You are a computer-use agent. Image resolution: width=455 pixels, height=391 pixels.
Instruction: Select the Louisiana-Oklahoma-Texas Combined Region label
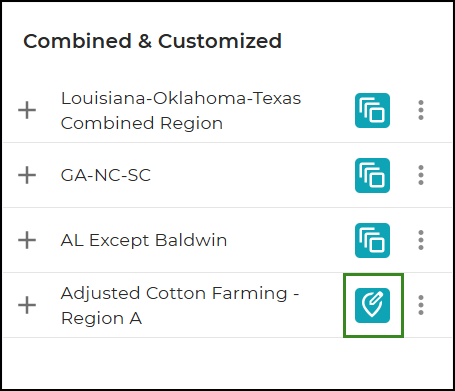[x=181, y=111]
